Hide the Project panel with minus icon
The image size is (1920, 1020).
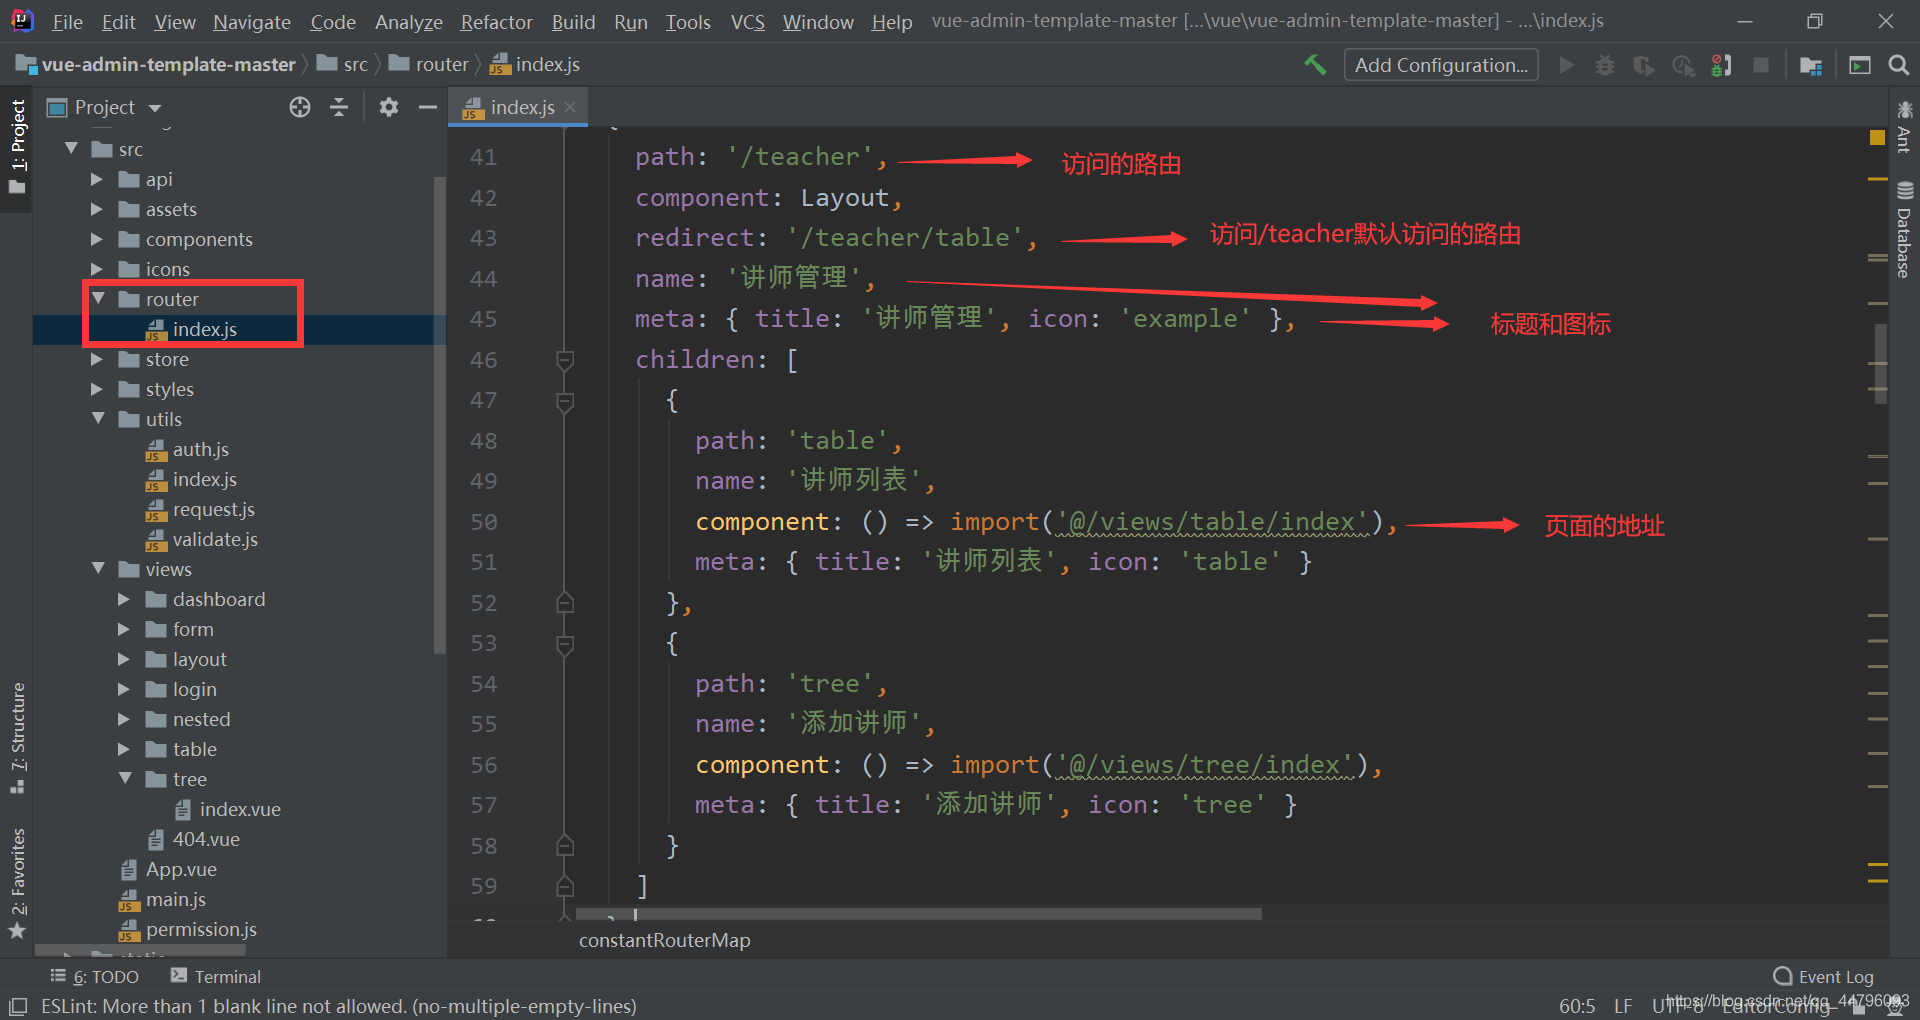pos(428,107)
